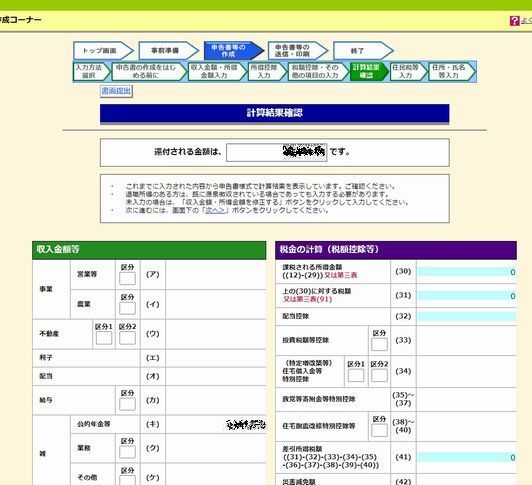This screenshot has height=485, width=532.
Task: Open the 申告書等の送信・印刷 step
Action: 298,51
